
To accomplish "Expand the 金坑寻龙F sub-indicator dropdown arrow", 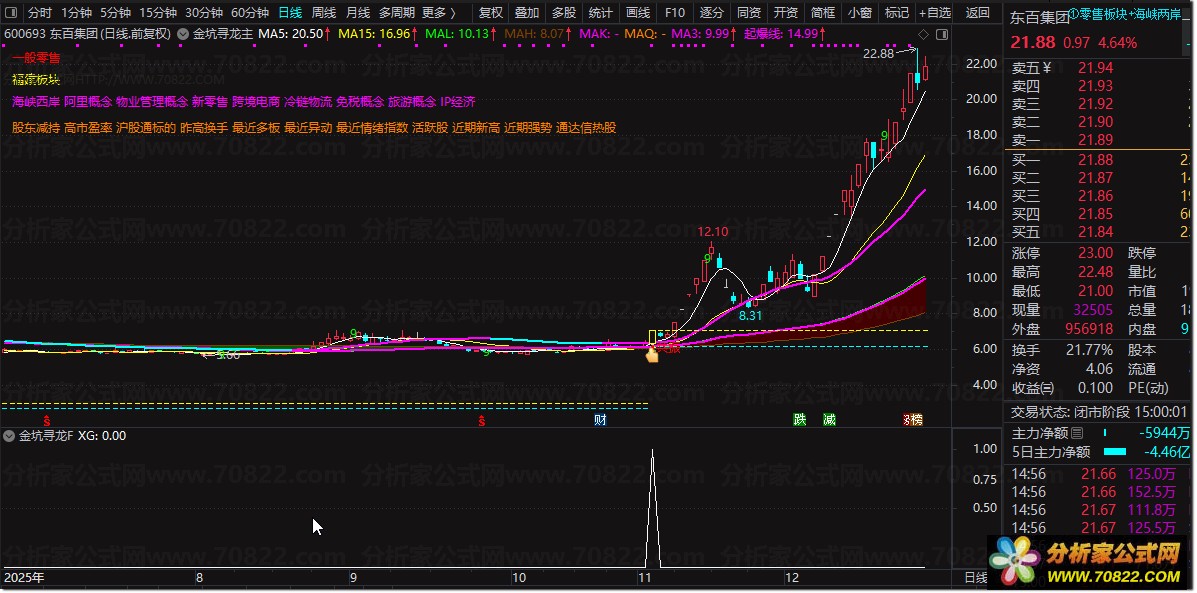I will click(x=9, y=437).
